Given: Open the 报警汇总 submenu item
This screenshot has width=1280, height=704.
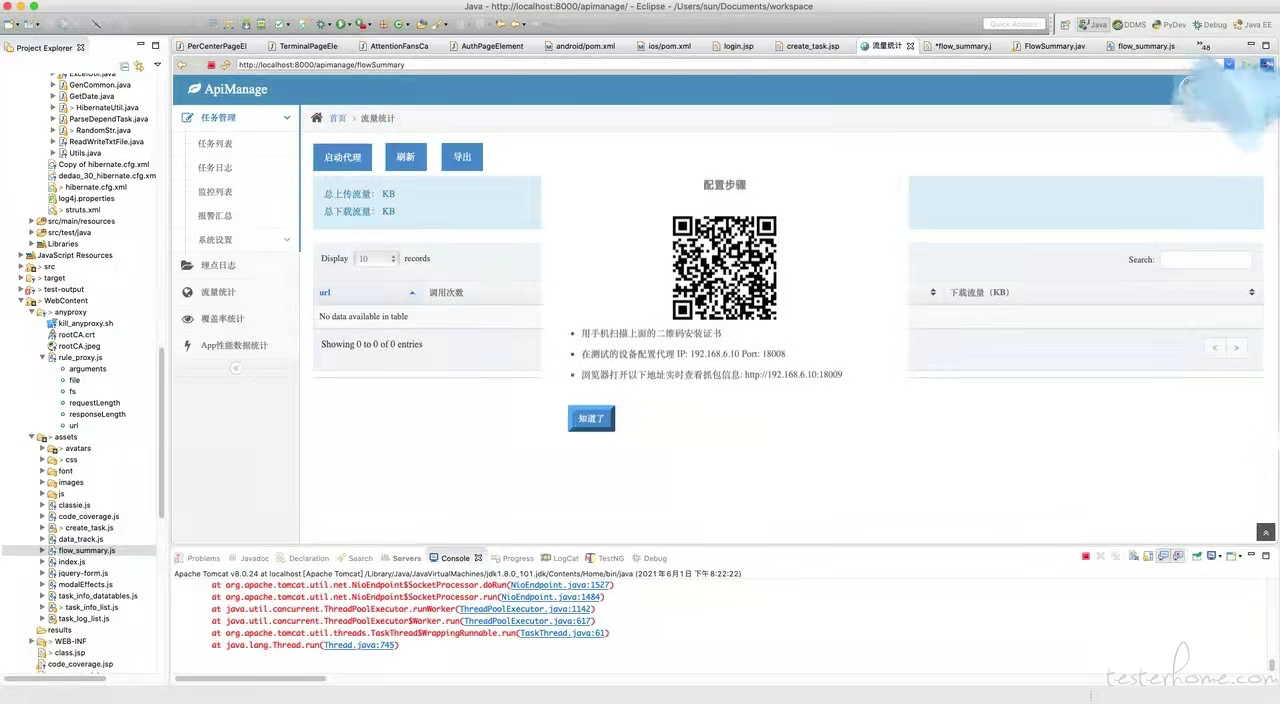Looking at the screenshot, I should click(x=215, y=216).
